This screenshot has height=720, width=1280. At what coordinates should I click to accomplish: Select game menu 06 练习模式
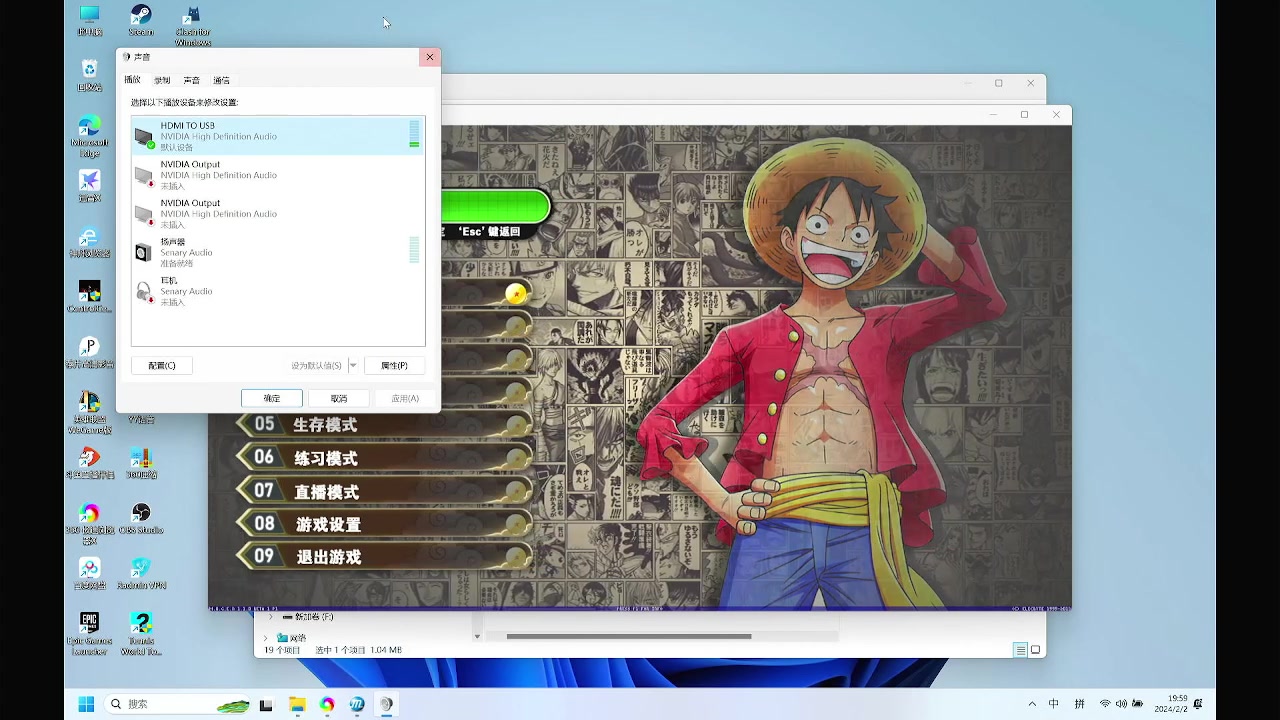(383, 458)
